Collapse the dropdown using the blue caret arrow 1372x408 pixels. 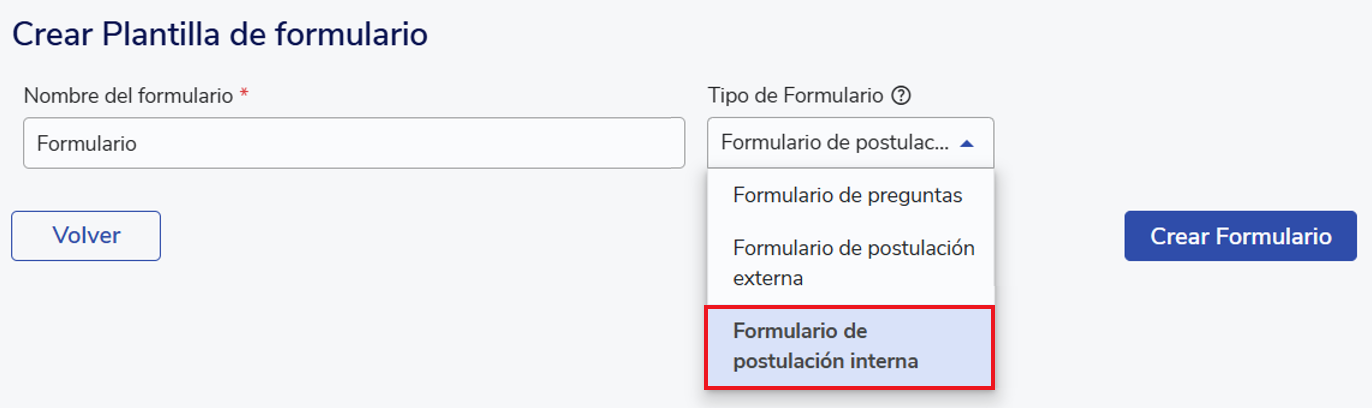[x=966, y=143]
